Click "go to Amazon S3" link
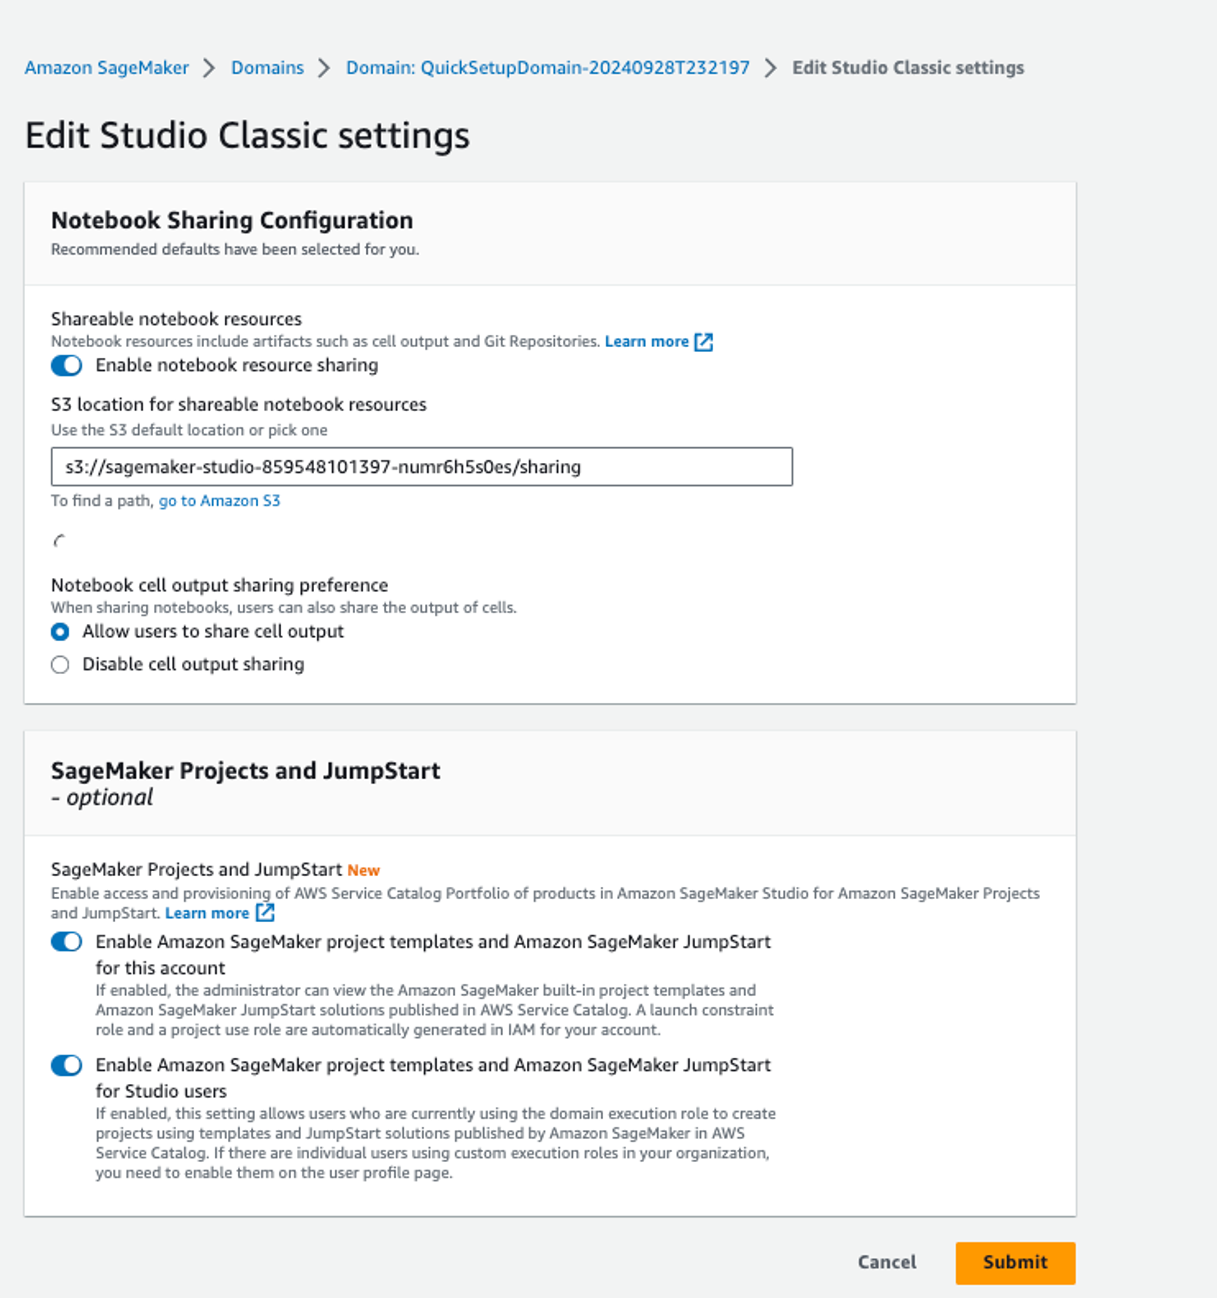Viewport: 1218px width, 1298px height. (218, 500)
